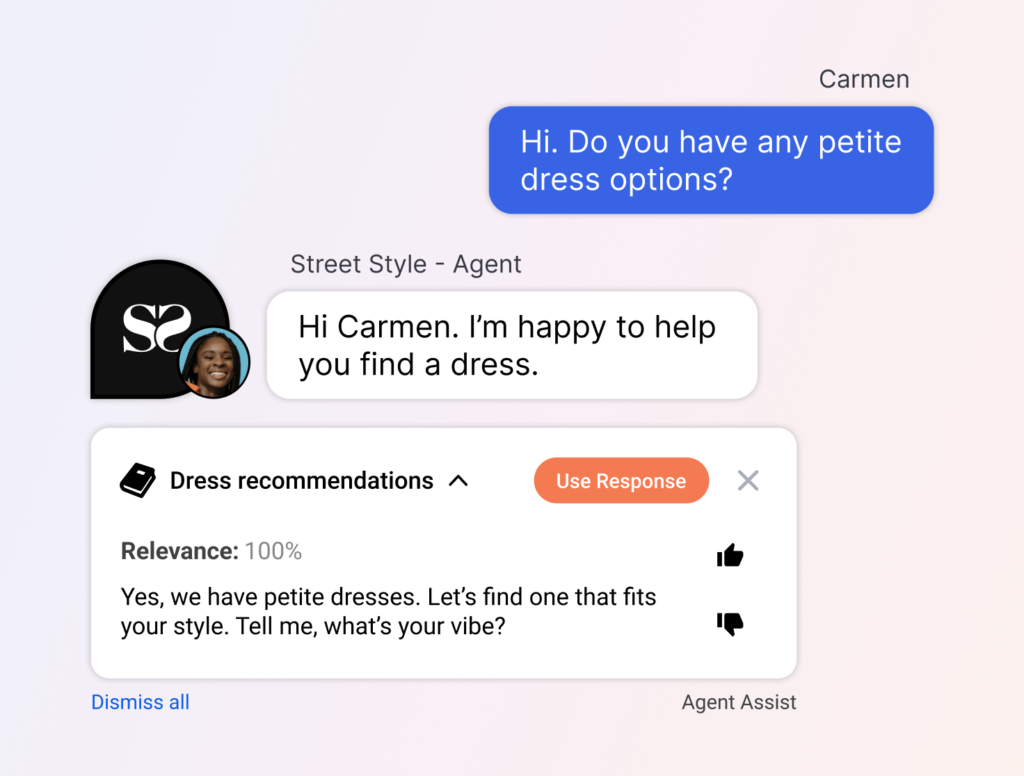Close the Dress recommendations suggestion card
The image size is (1024, 776).
coord(748,481)
